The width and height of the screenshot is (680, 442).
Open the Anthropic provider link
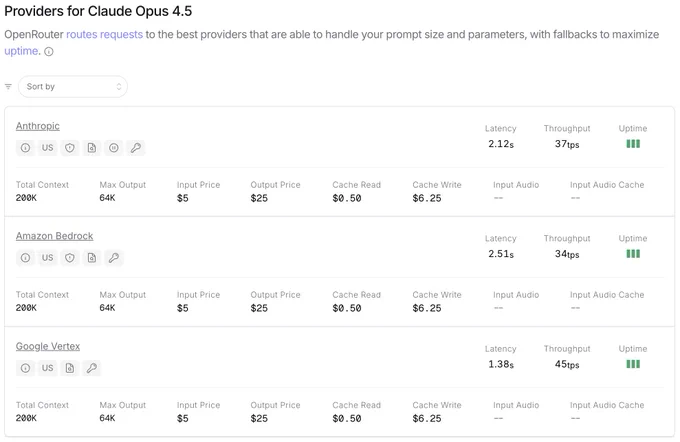(x=38, y=126)
